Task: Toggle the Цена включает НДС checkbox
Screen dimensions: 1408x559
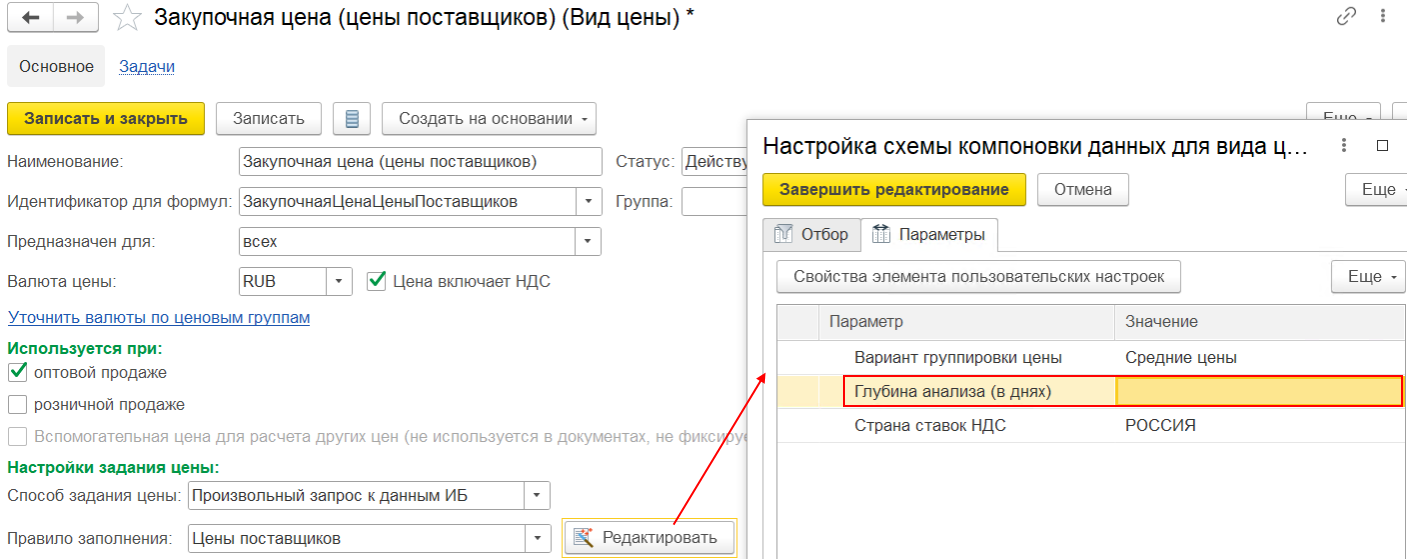Action: tap(377, 281)
